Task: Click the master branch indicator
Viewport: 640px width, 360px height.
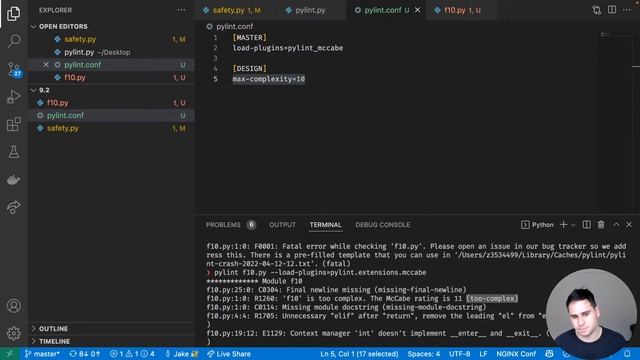Action: [42, 354]
